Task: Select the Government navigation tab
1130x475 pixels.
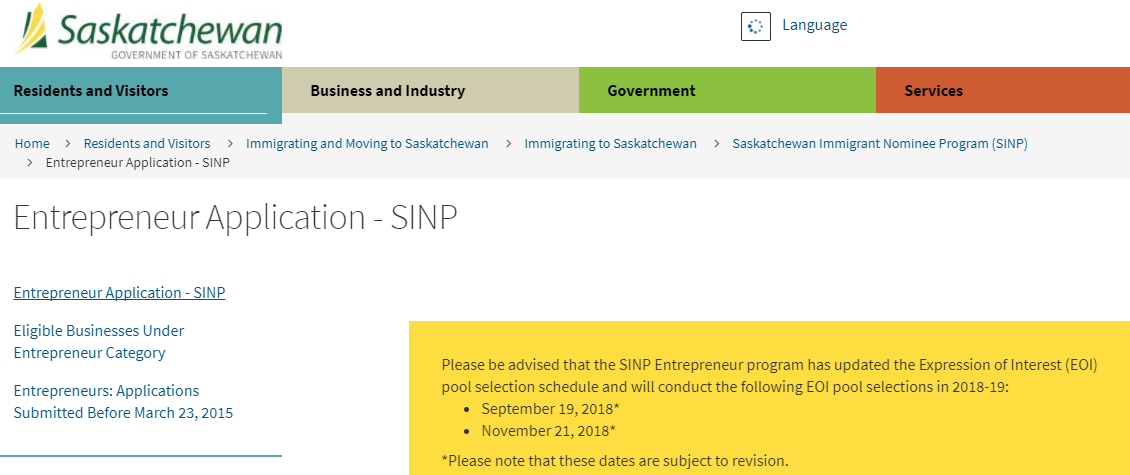Action: click(727, 91)
